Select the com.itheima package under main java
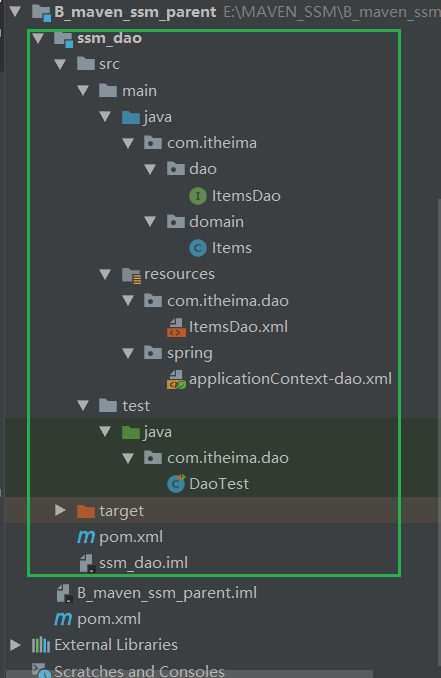 [200, 143]
